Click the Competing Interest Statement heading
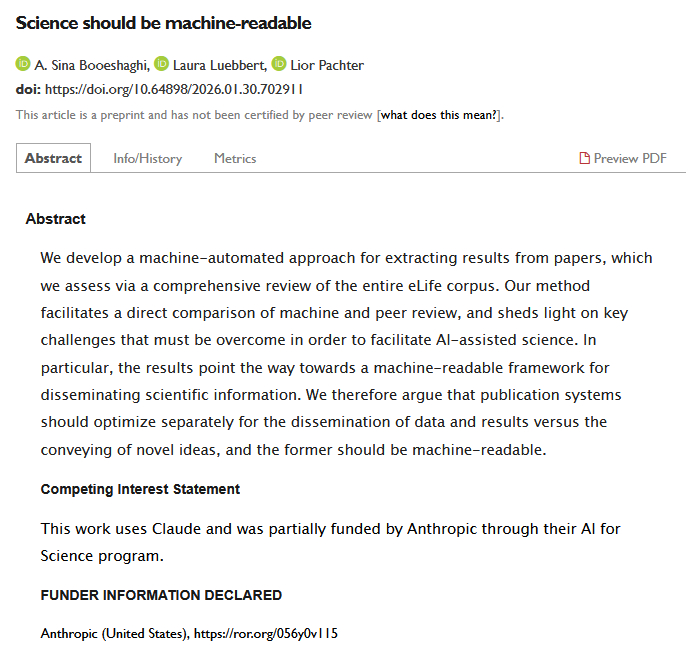 click(x=140, y=489)
